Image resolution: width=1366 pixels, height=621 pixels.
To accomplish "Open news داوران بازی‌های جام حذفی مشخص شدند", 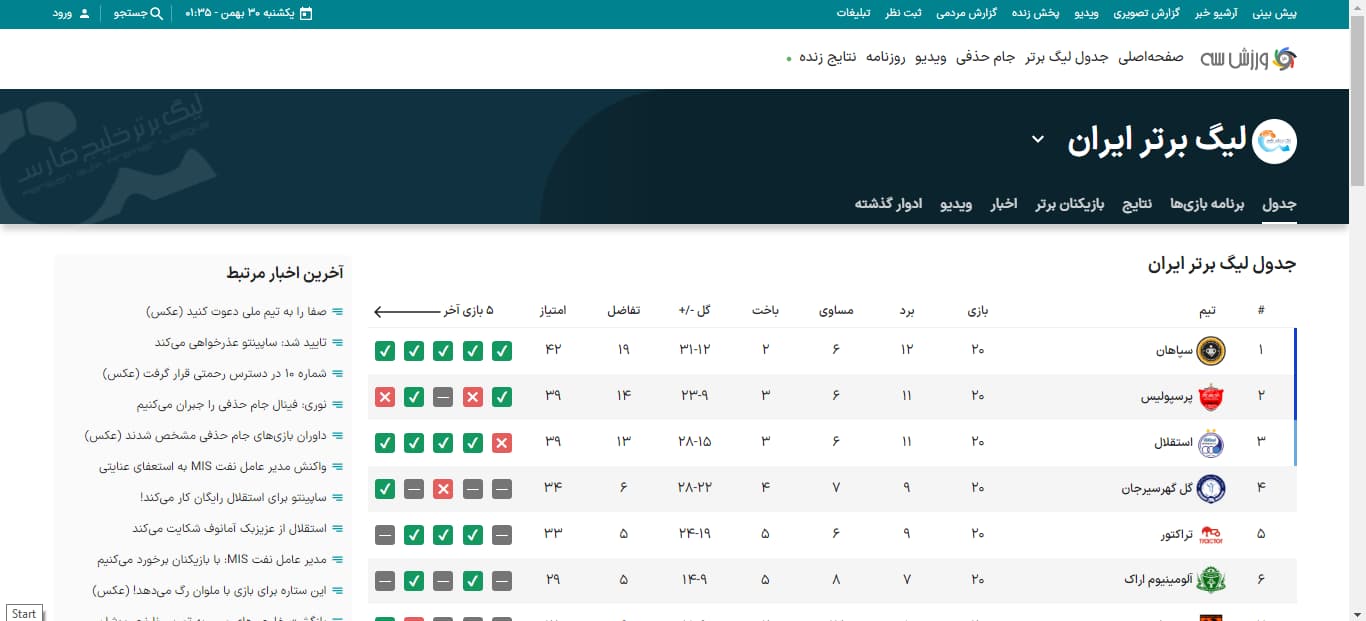I will click(205, 436).
